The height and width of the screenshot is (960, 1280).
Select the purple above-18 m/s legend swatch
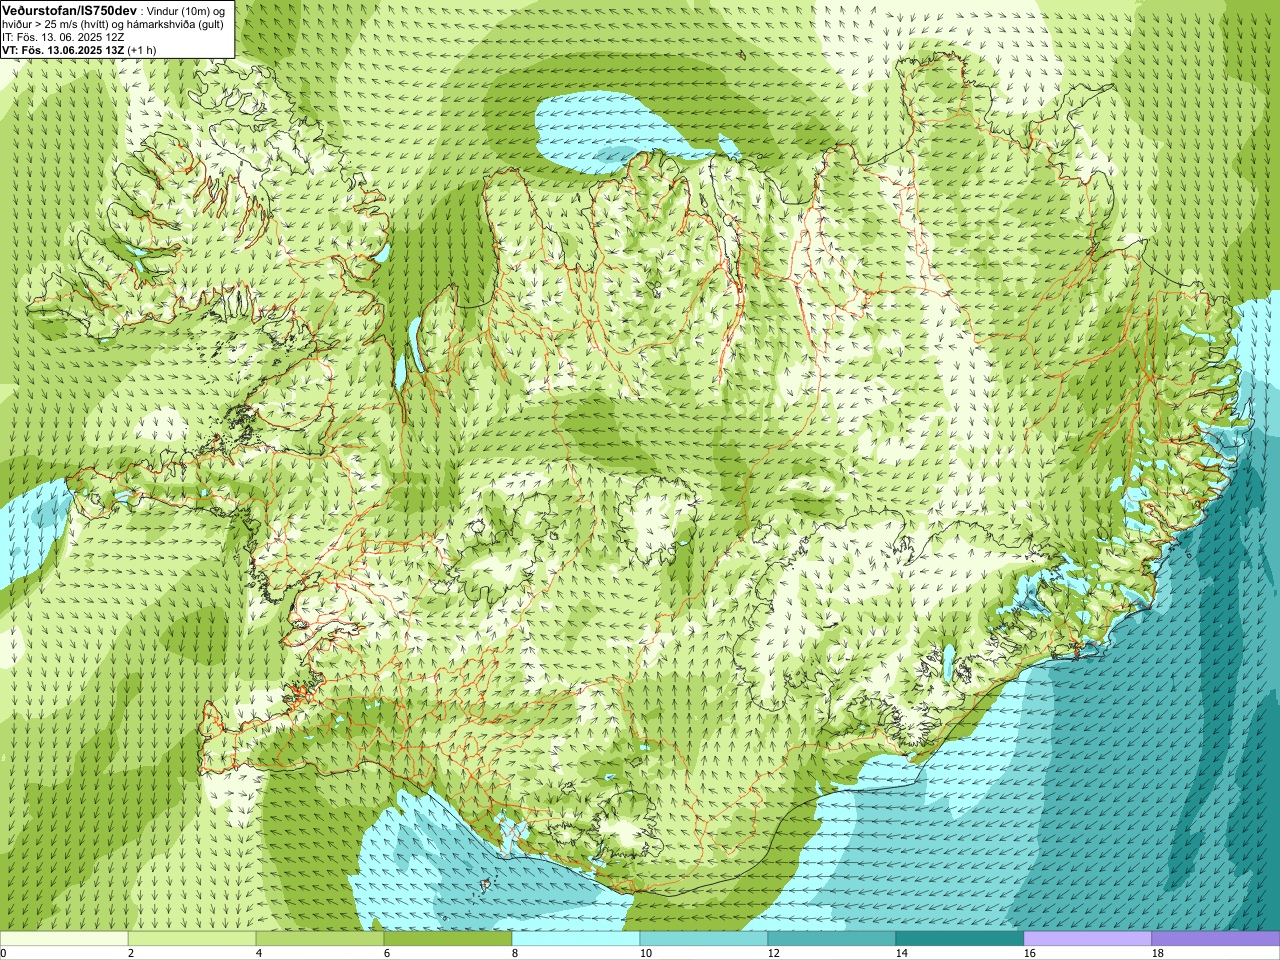click(x=1216, y=939)
